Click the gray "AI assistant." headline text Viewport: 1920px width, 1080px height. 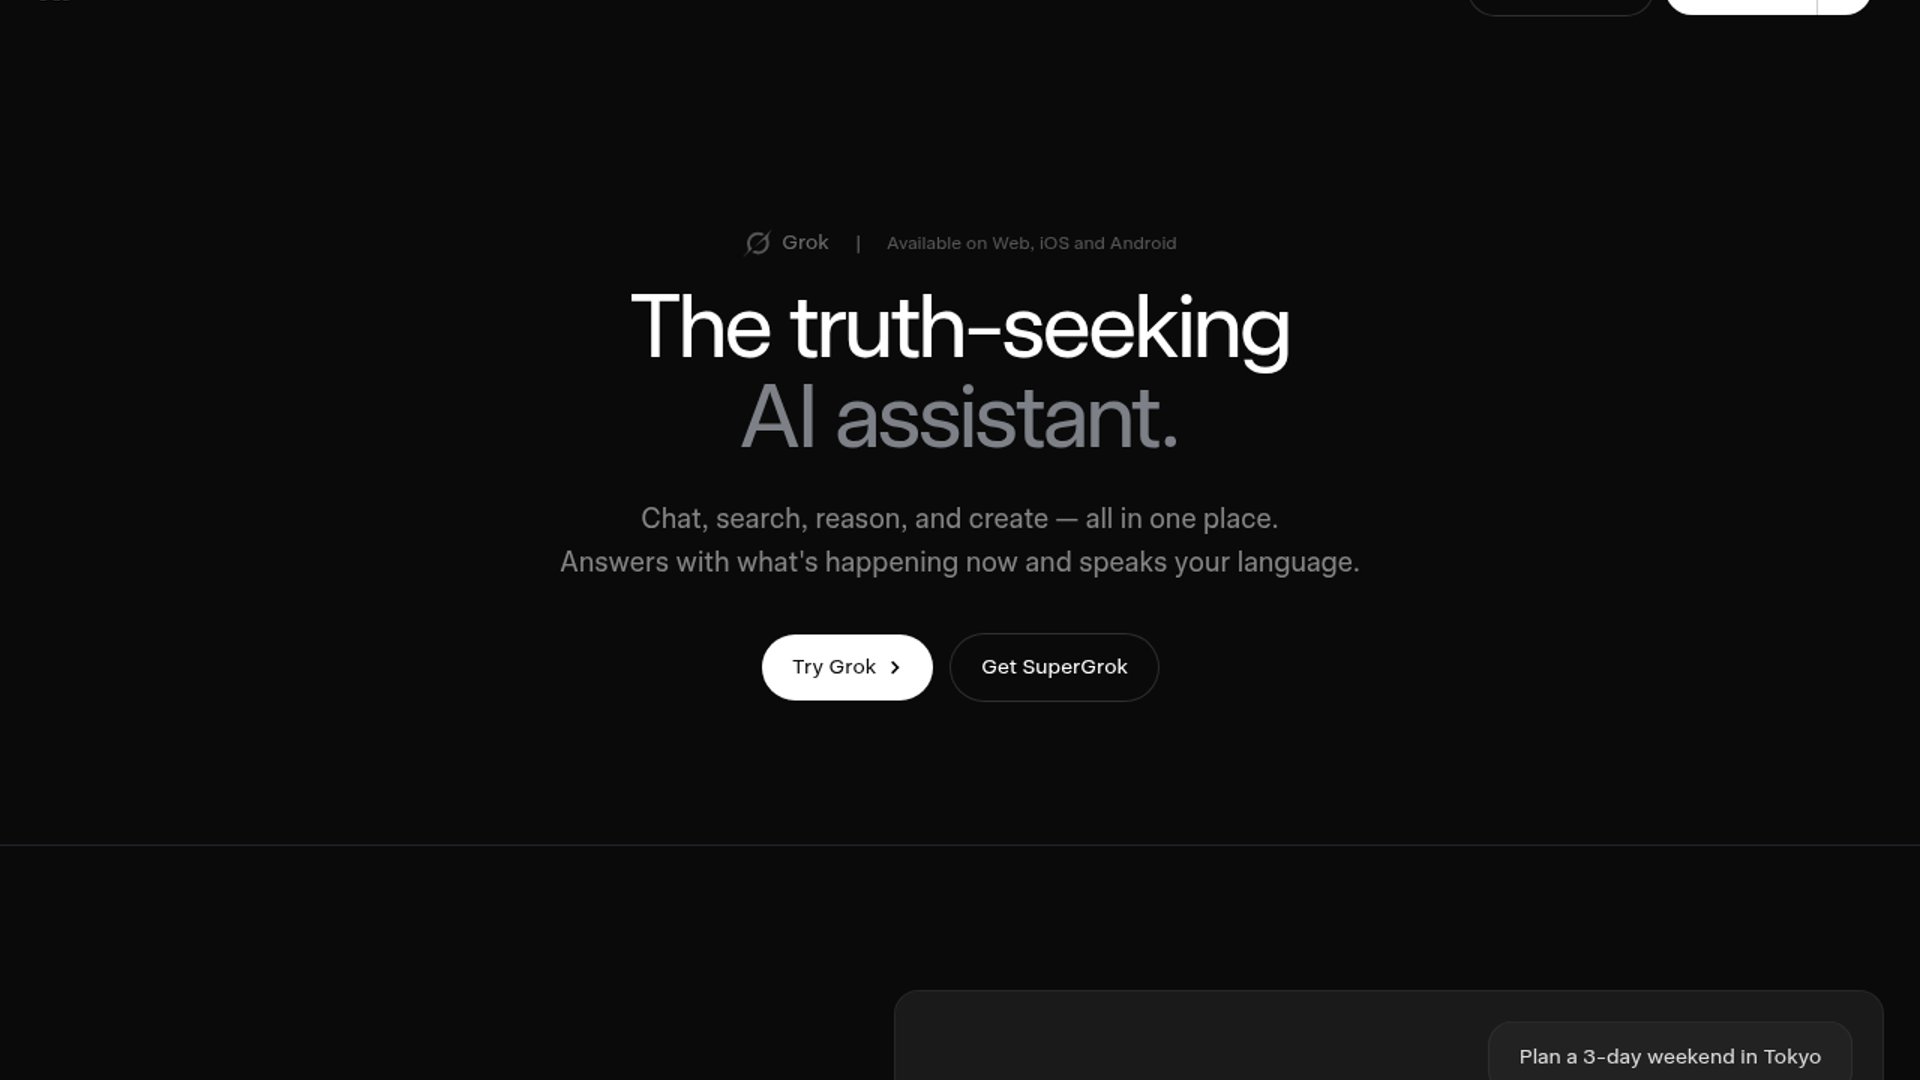coord(960,417)
